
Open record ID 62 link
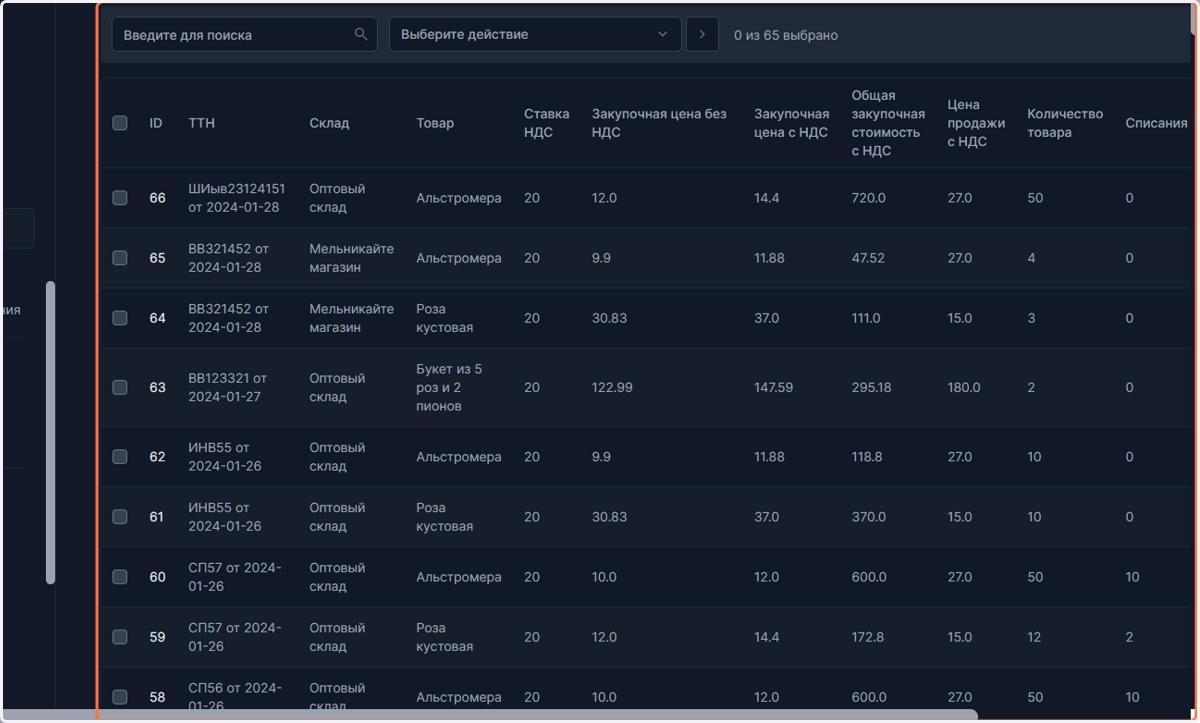(158, 457)
